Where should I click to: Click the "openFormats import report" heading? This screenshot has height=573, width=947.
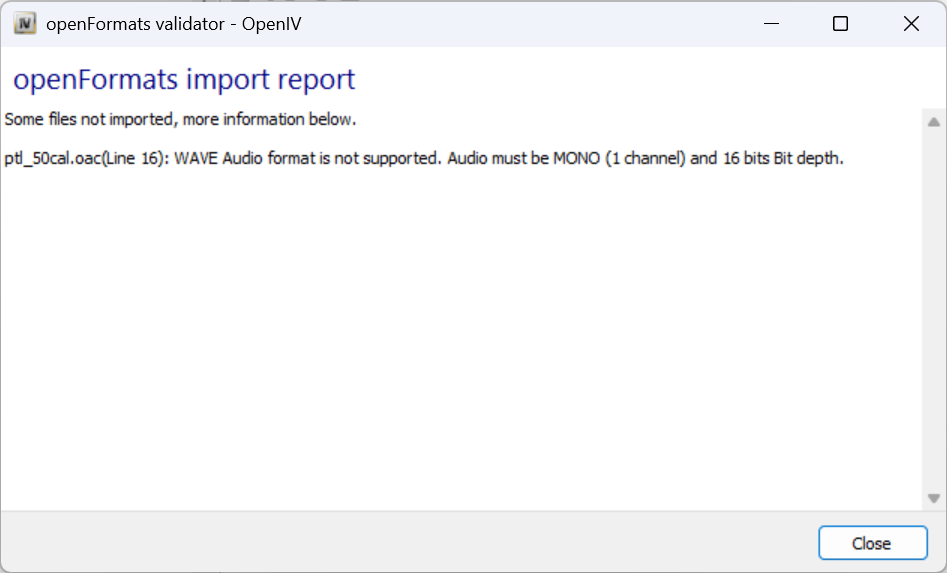click(184, 79)
